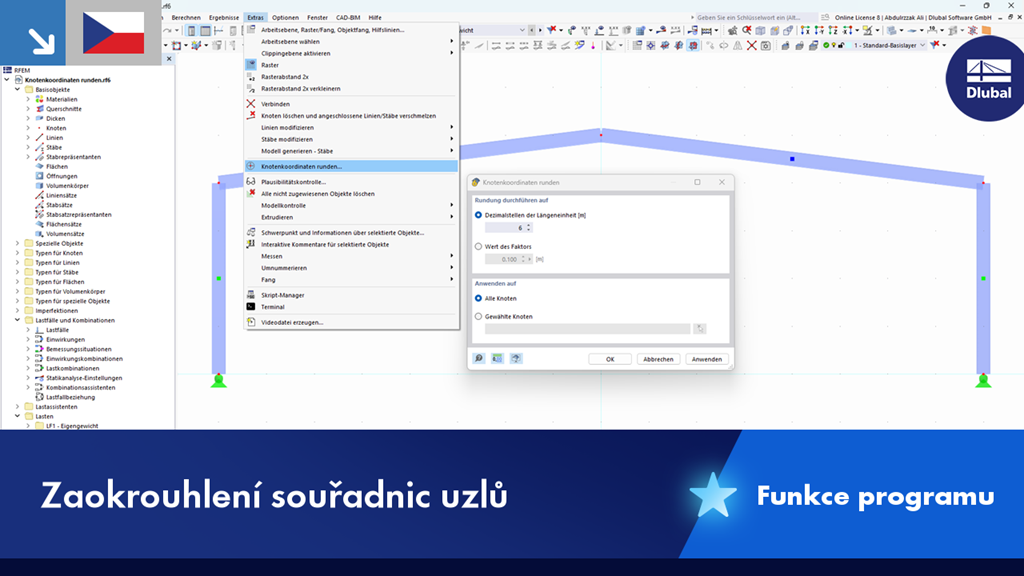The height and width of the screenshot is (576, 1024).
Task: Set view in X direction toolbar icon
Action: pos(805,30)
